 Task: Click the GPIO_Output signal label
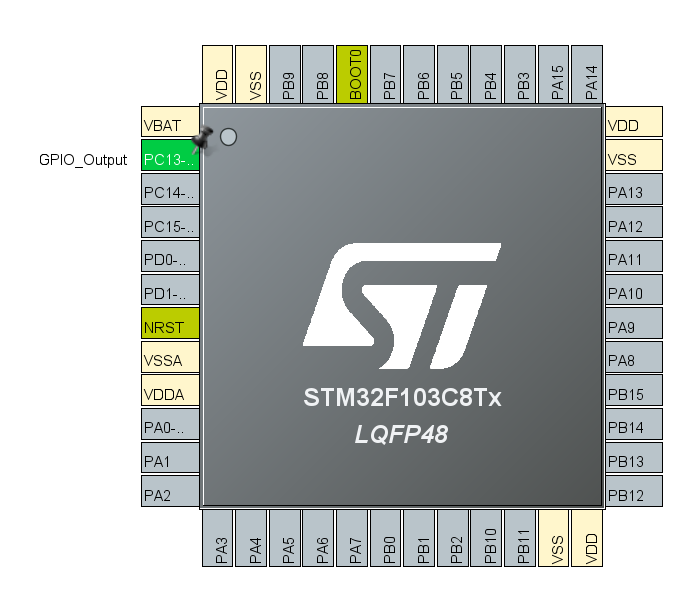pyautogui.click(x=83, y=160)
